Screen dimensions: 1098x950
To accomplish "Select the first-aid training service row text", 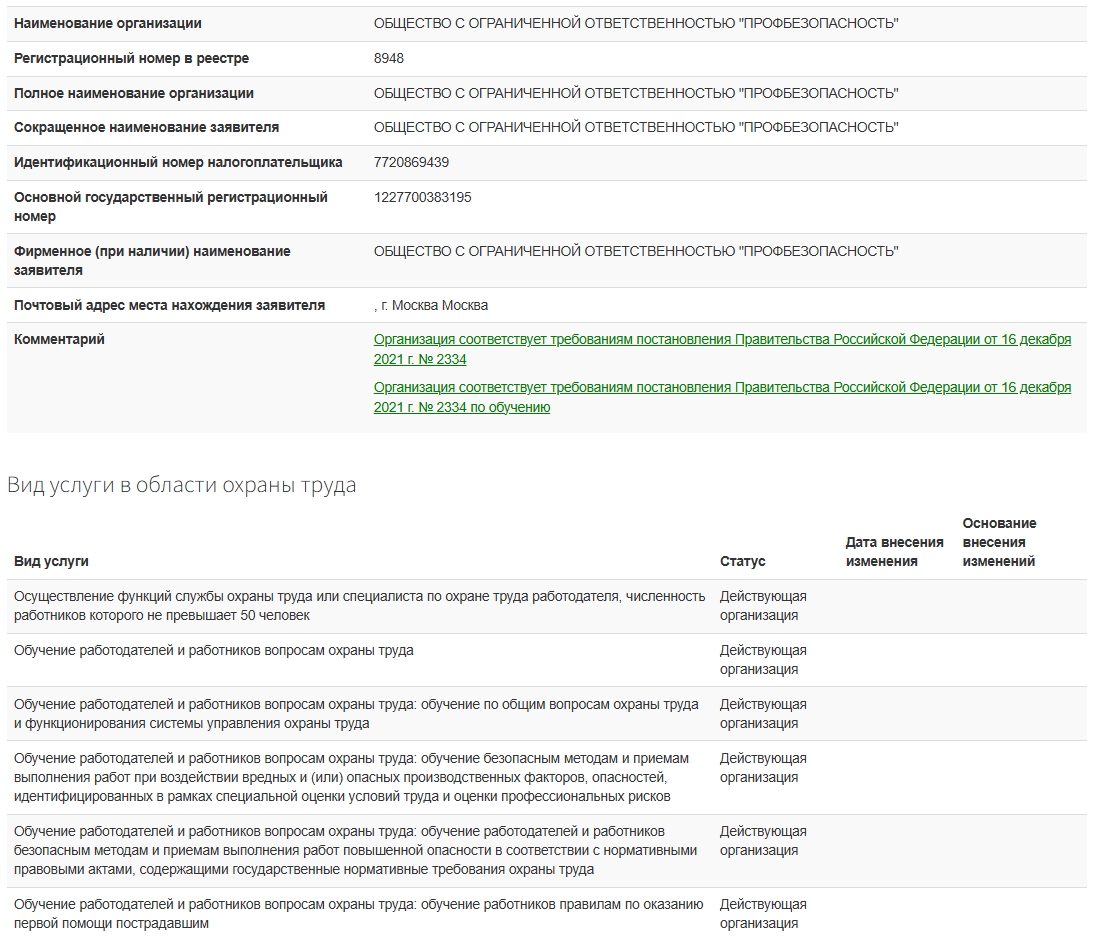I will pyautogui.click(x=358, y=914).
